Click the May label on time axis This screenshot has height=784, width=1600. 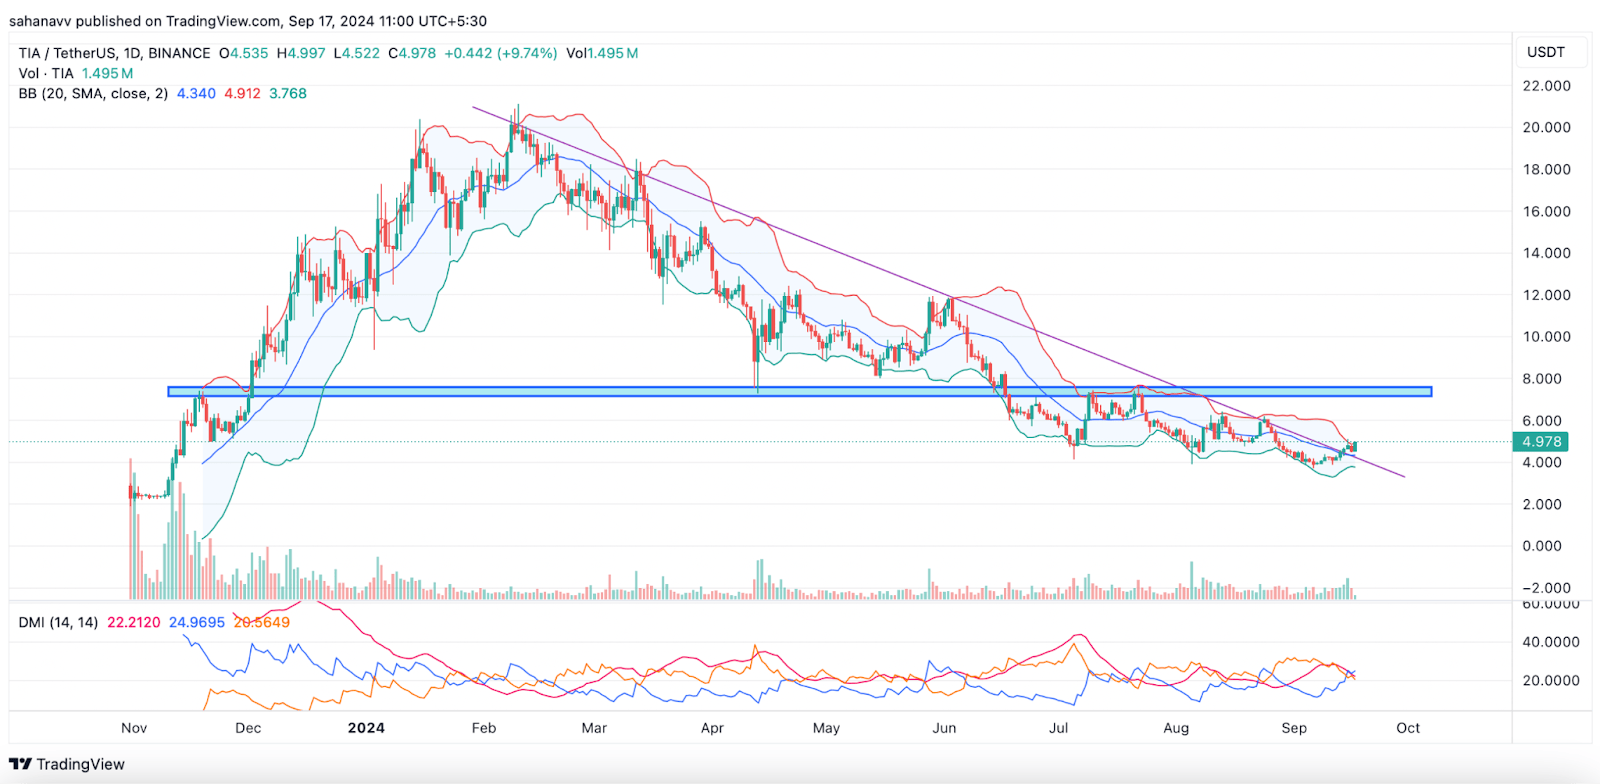(826, 728)
